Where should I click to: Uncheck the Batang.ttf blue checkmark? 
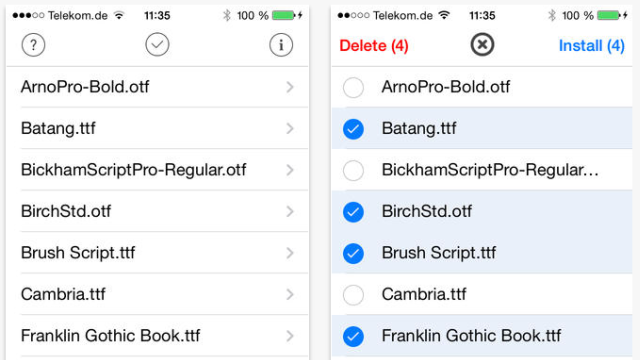coord(353,129)
